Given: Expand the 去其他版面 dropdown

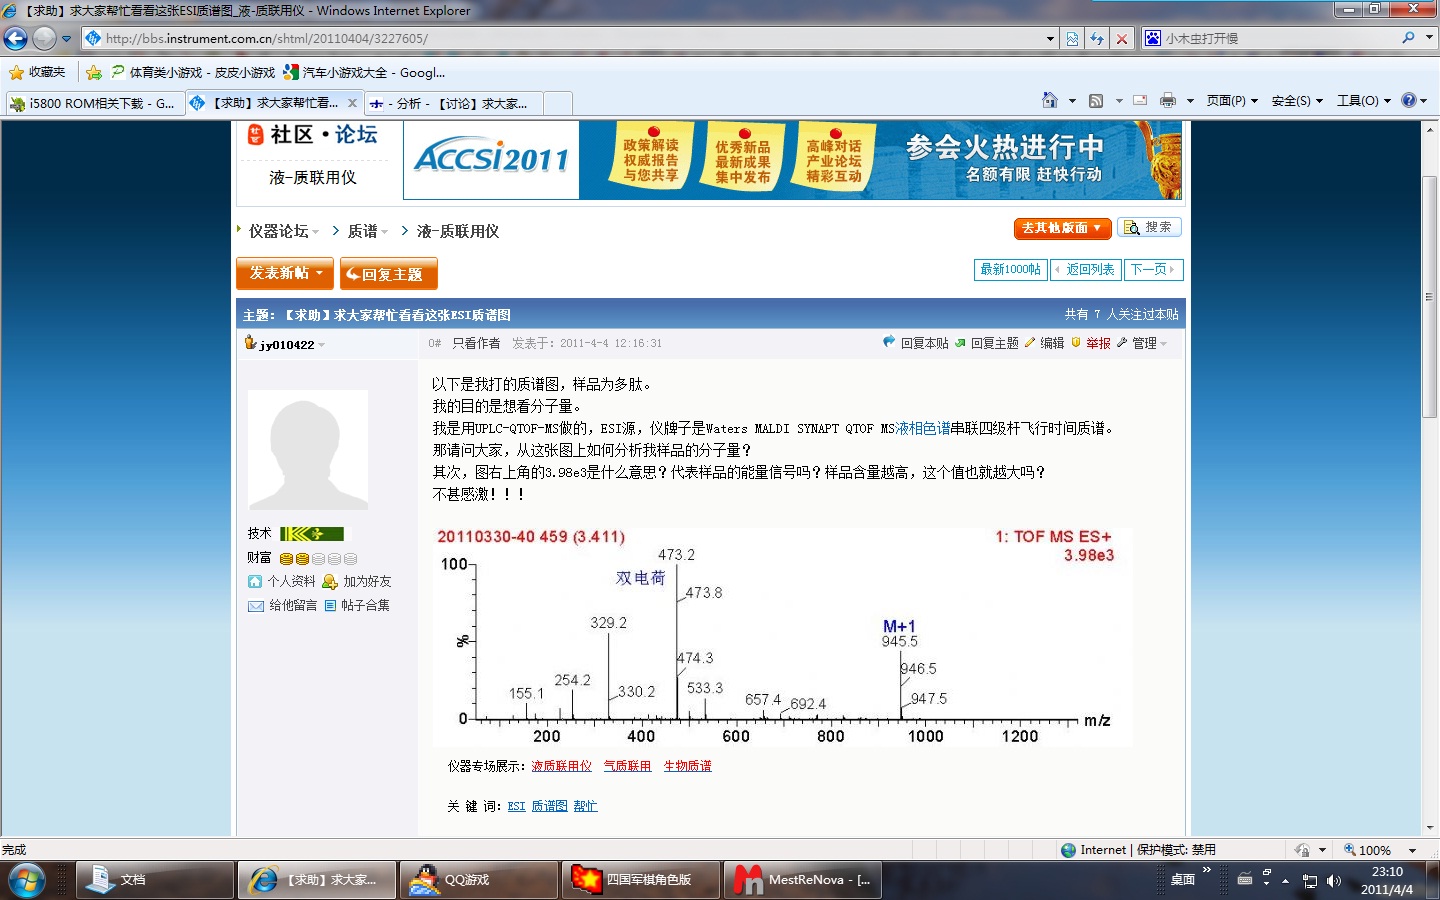Looking at the screenshot, I should 1062,228.
